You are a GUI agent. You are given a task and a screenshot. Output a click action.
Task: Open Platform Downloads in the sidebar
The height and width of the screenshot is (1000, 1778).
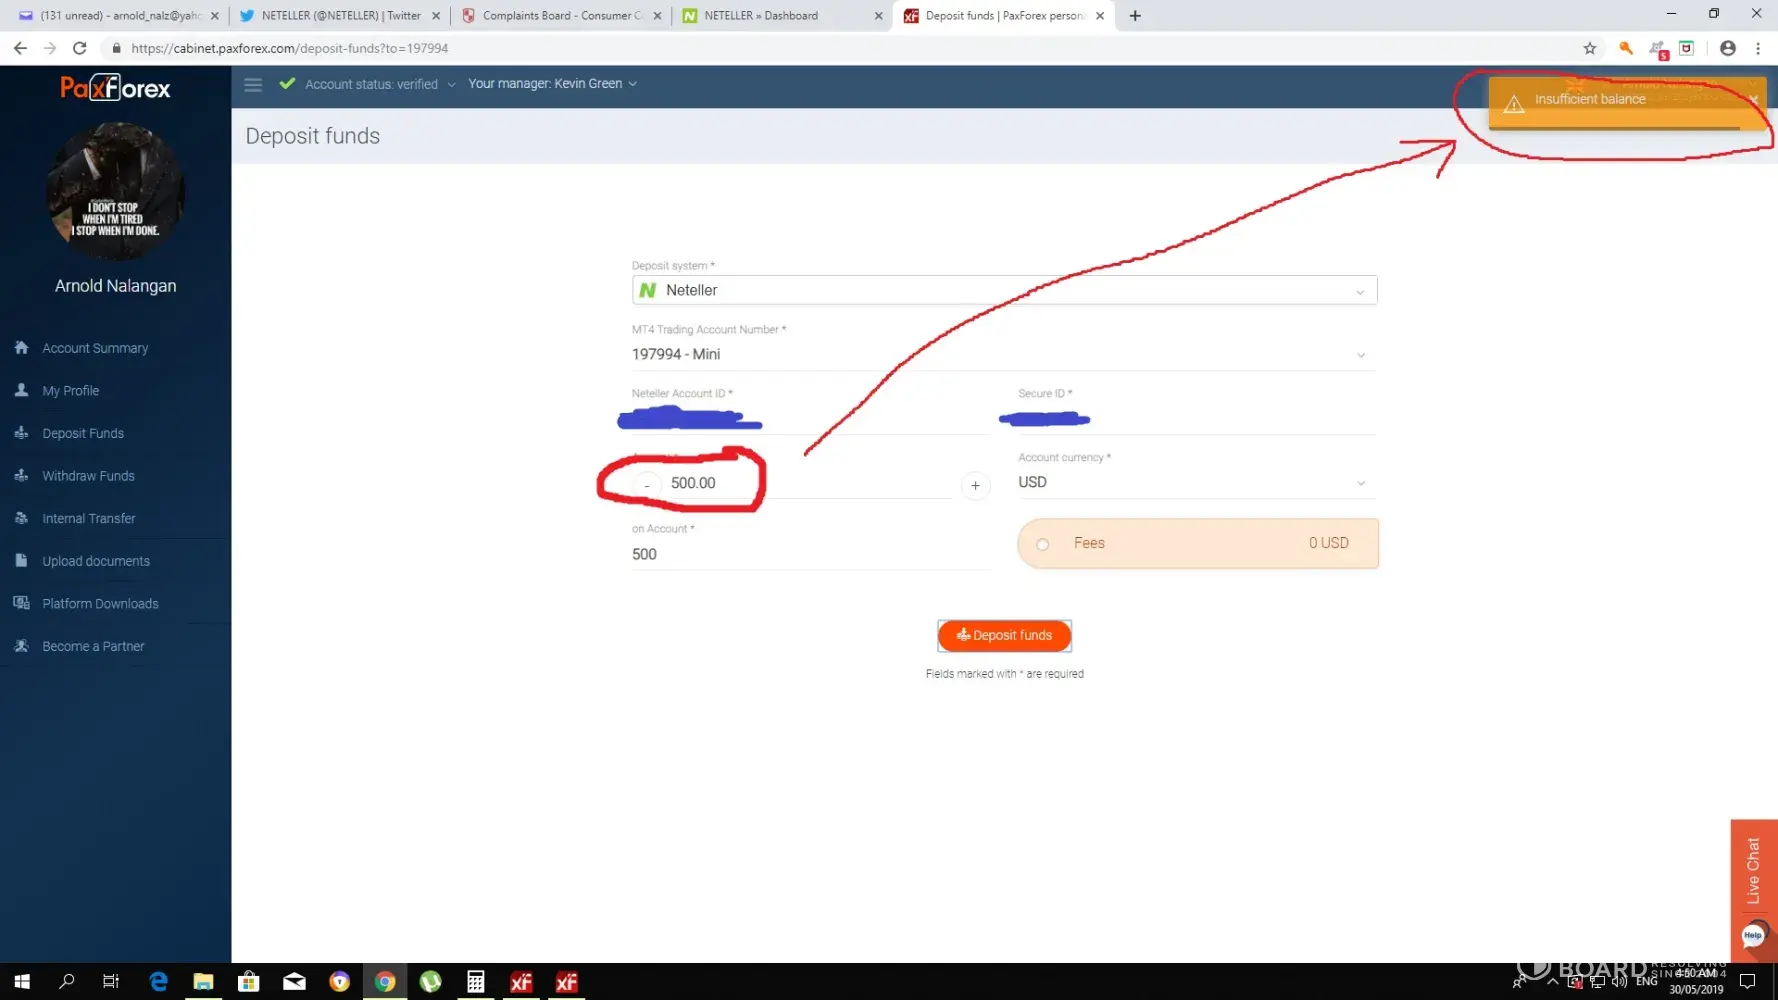[100, 604]
